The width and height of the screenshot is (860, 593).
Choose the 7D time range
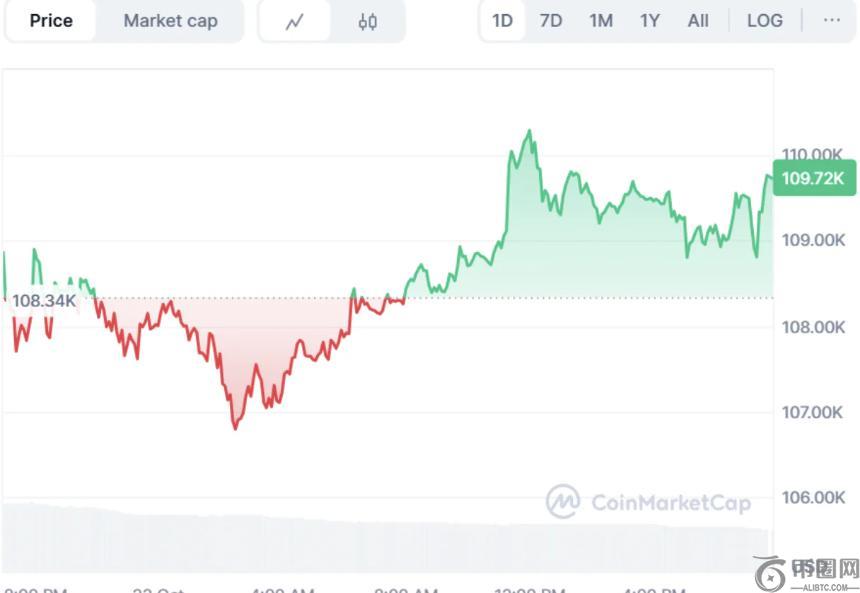[x=551, y=21]
